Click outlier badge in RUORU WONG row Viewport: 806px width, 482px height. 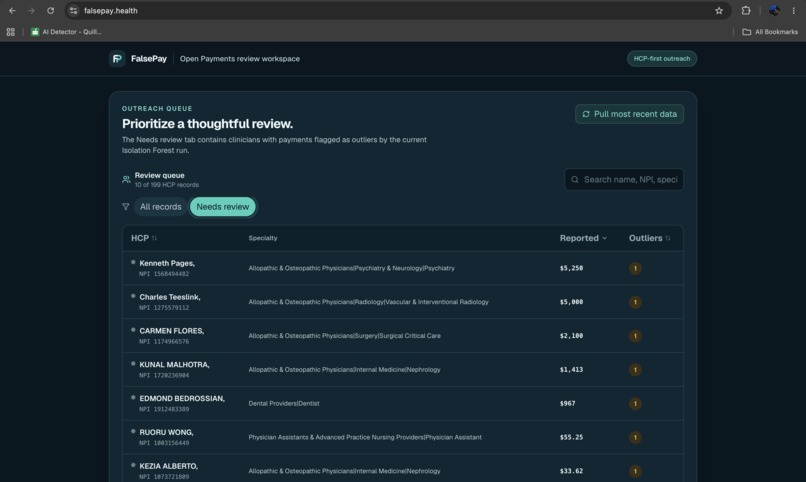(635, 437)
